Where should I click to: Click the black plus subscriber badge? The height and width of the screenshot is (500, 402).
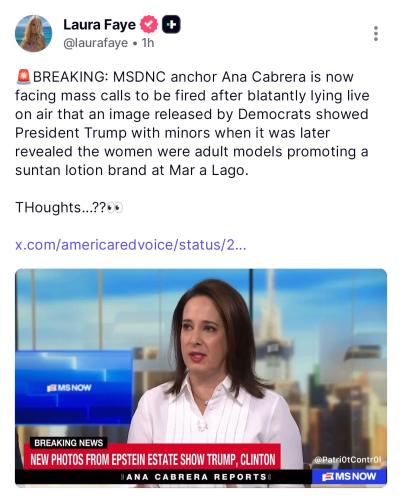[x=171, y=24]
